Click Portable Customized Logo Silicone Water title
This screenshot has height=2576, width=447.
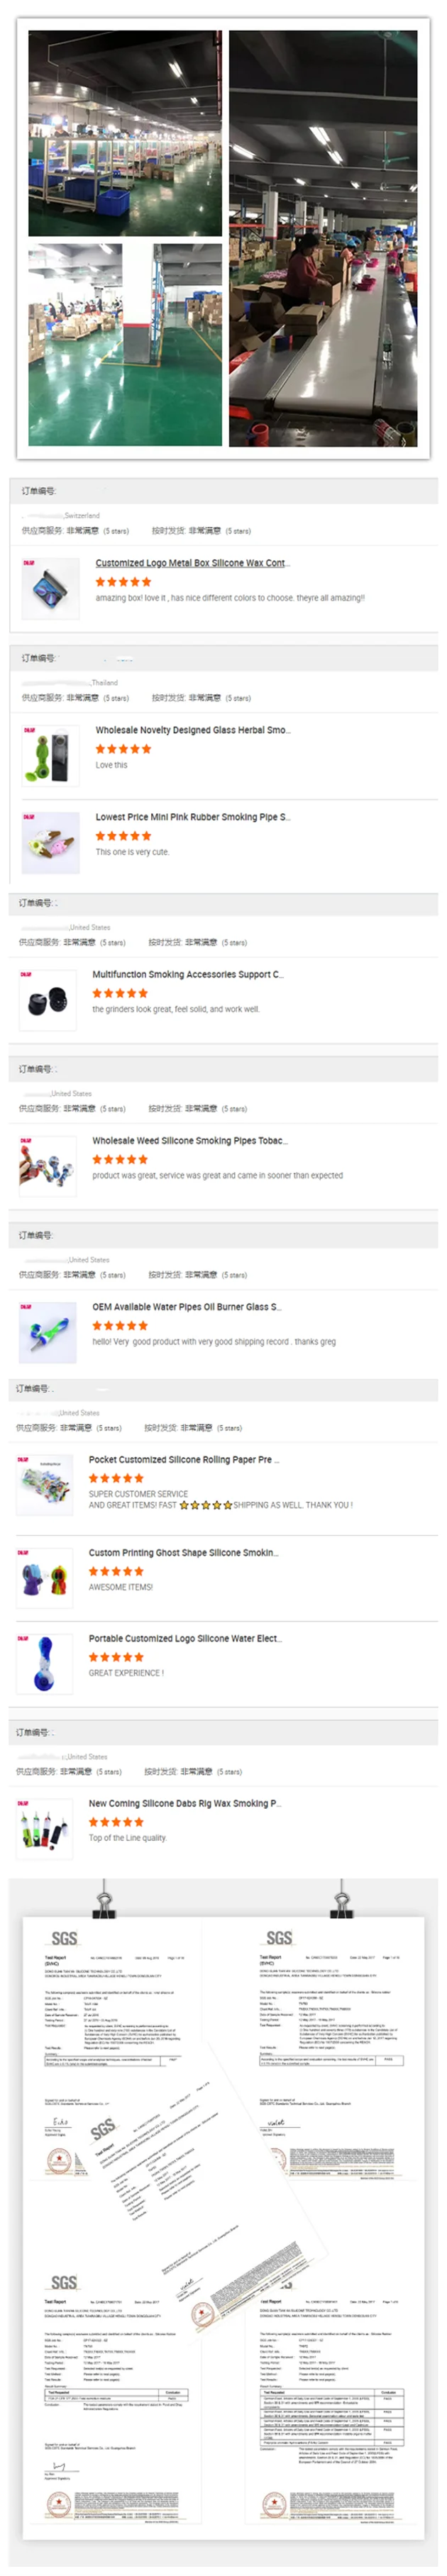tap(184, 1638)
